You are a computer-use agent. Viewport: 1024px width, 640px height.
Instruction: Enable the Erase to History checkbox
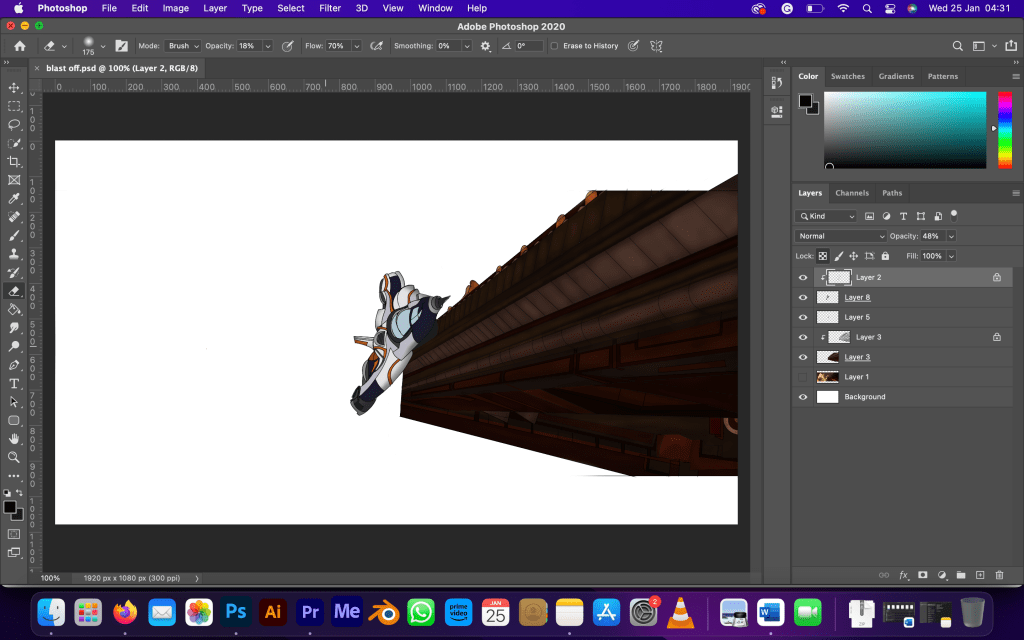click(x=555, y=46)
